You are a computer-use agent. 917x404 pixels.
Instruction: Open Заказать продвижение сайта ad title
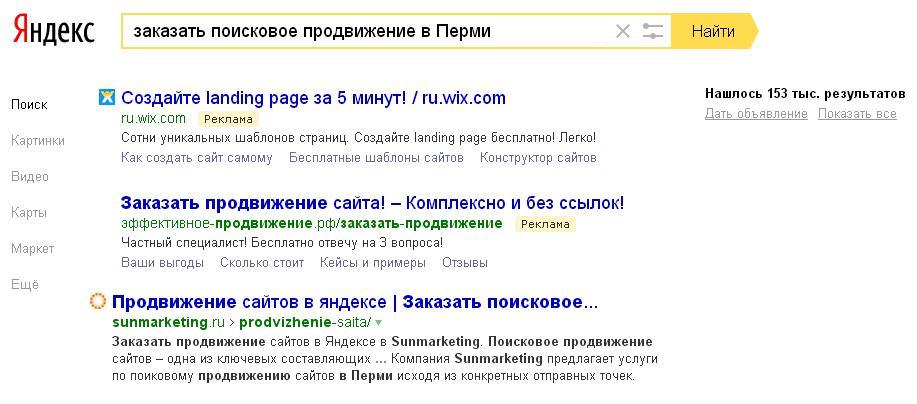coord(372,203)
